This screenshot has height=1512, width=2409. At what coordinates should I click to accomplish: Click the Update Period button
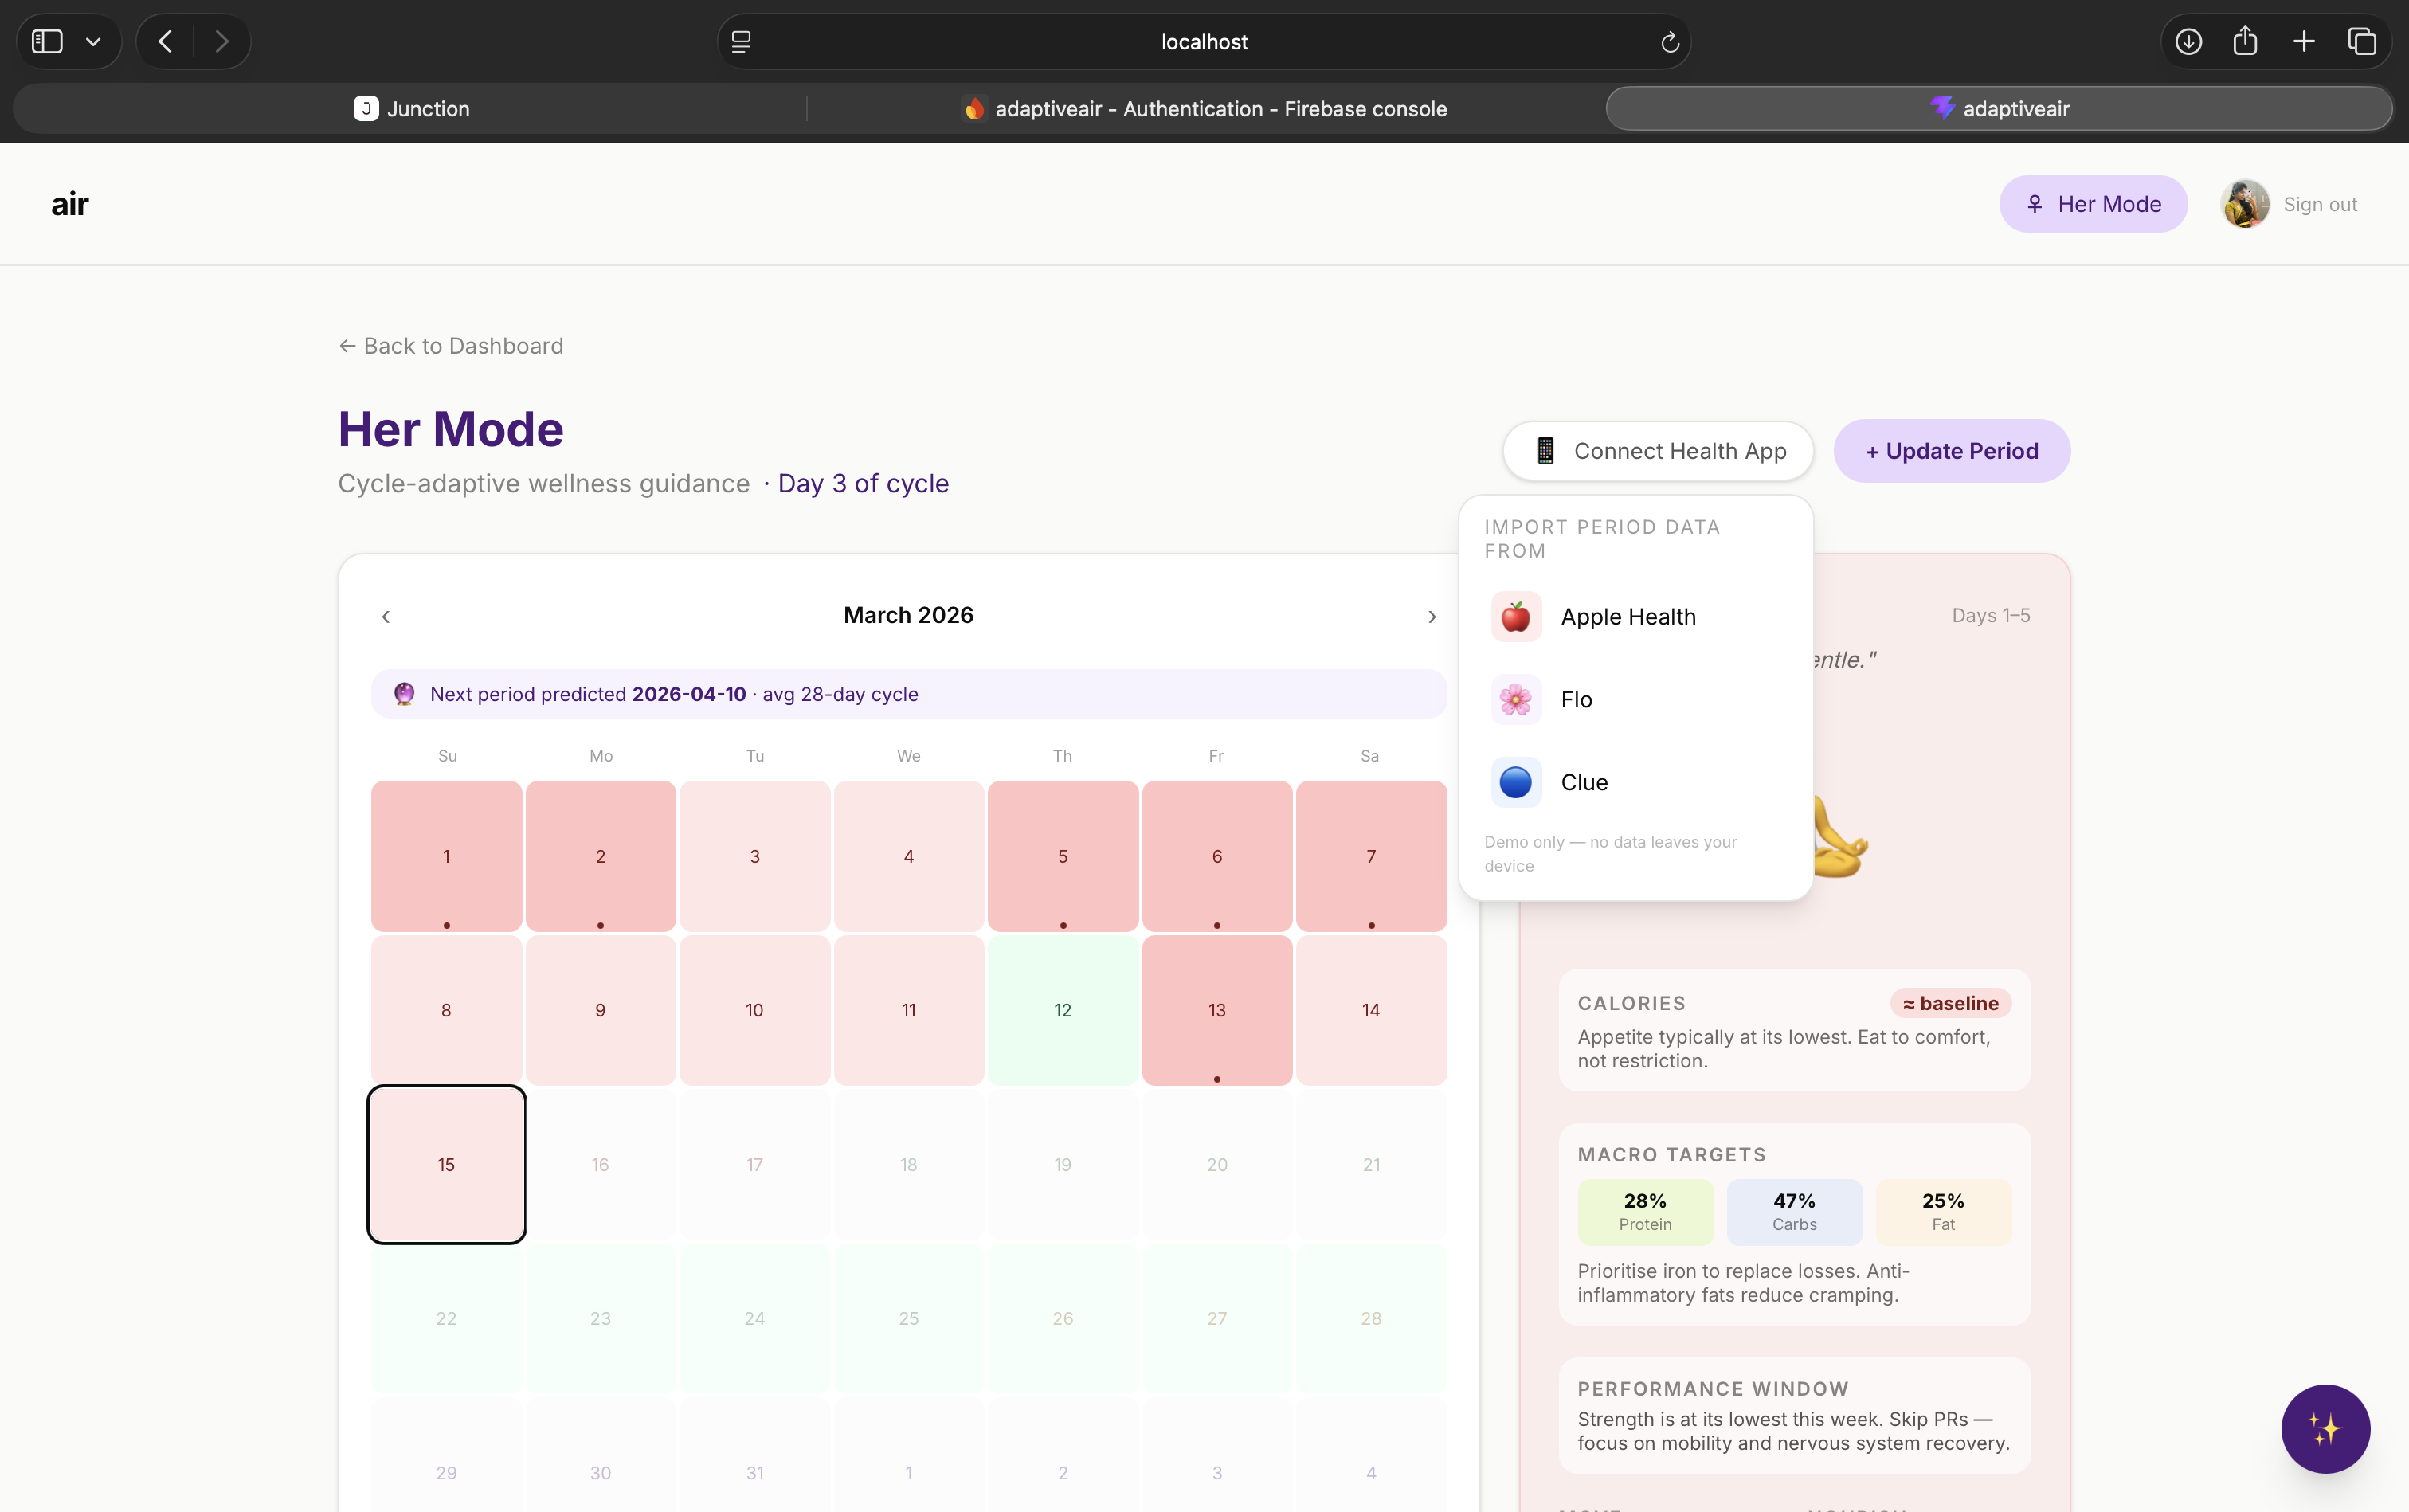coord(1951,451)
